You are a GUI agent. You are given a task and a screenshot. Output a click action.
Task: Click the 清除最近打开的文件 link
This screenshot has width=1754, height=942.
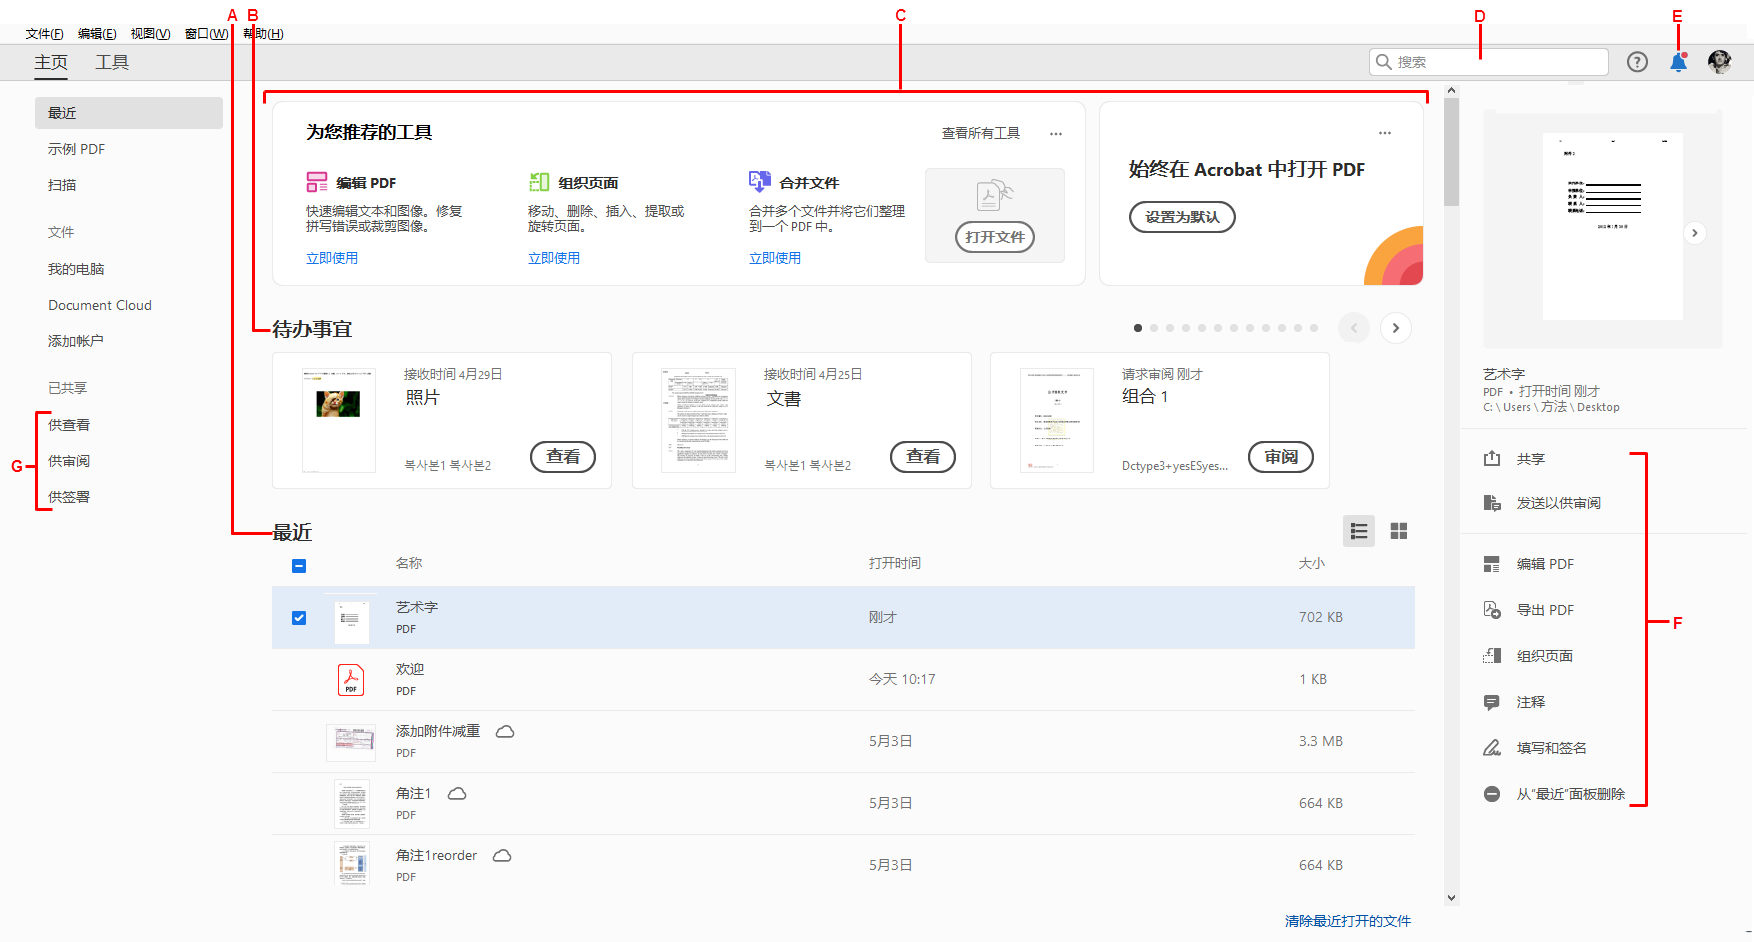(1348, 921)
